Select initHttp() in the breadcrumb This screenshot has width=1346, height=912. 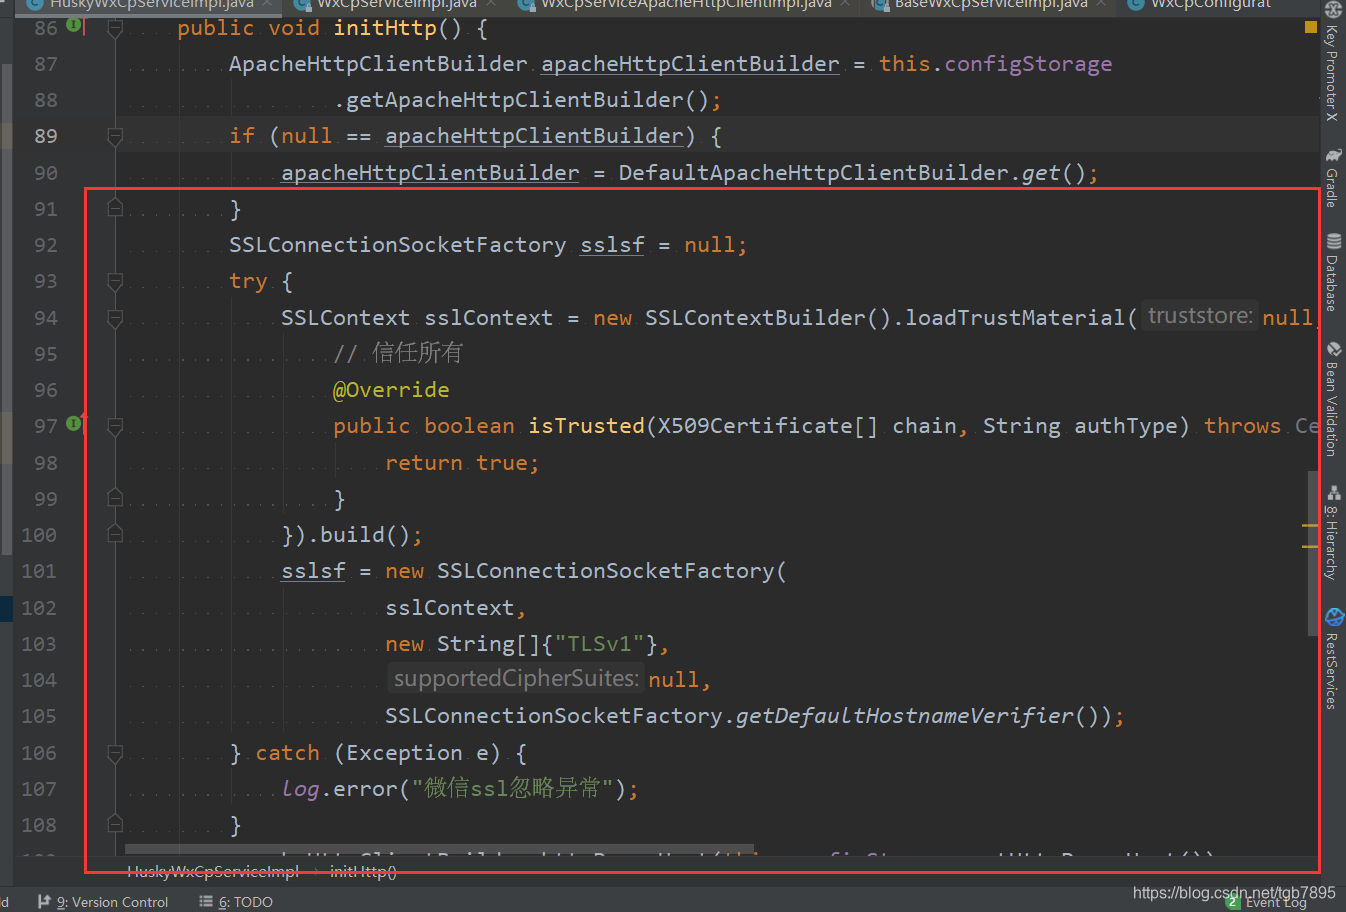[x=363, y=872]
